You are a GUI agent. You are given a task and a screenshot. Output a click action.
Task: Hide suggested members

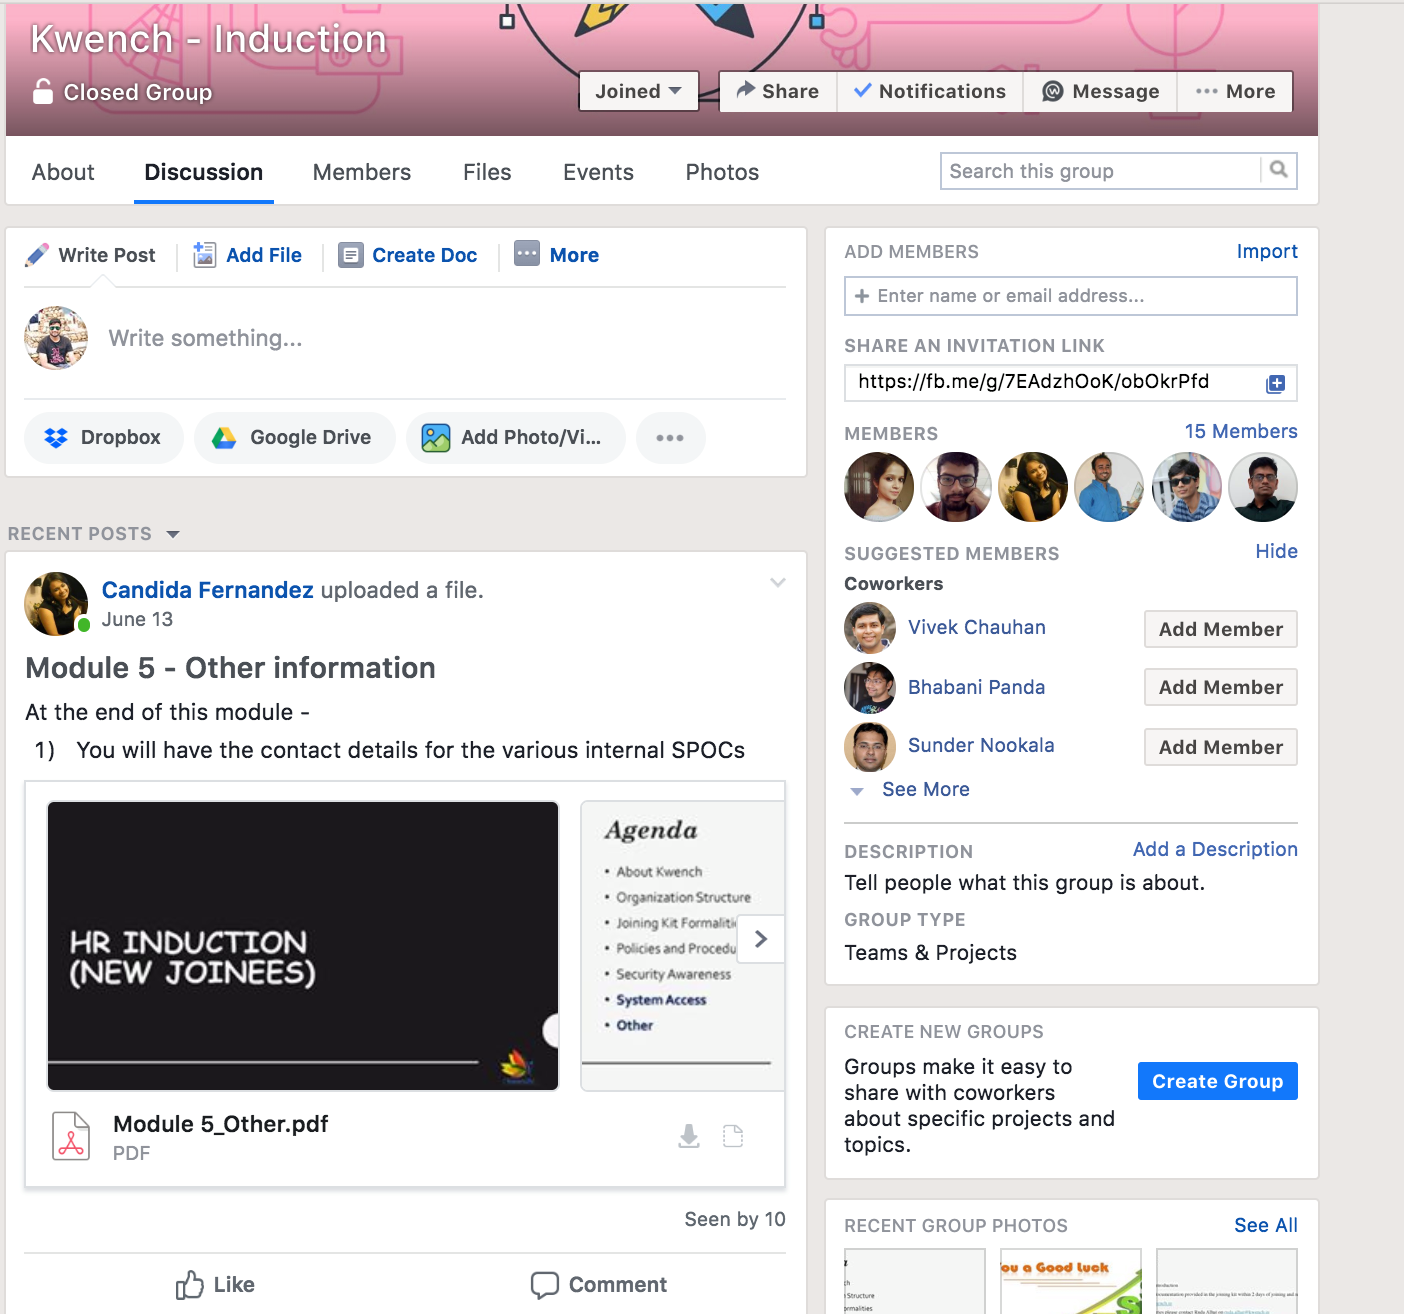(x=1277, y=551)
